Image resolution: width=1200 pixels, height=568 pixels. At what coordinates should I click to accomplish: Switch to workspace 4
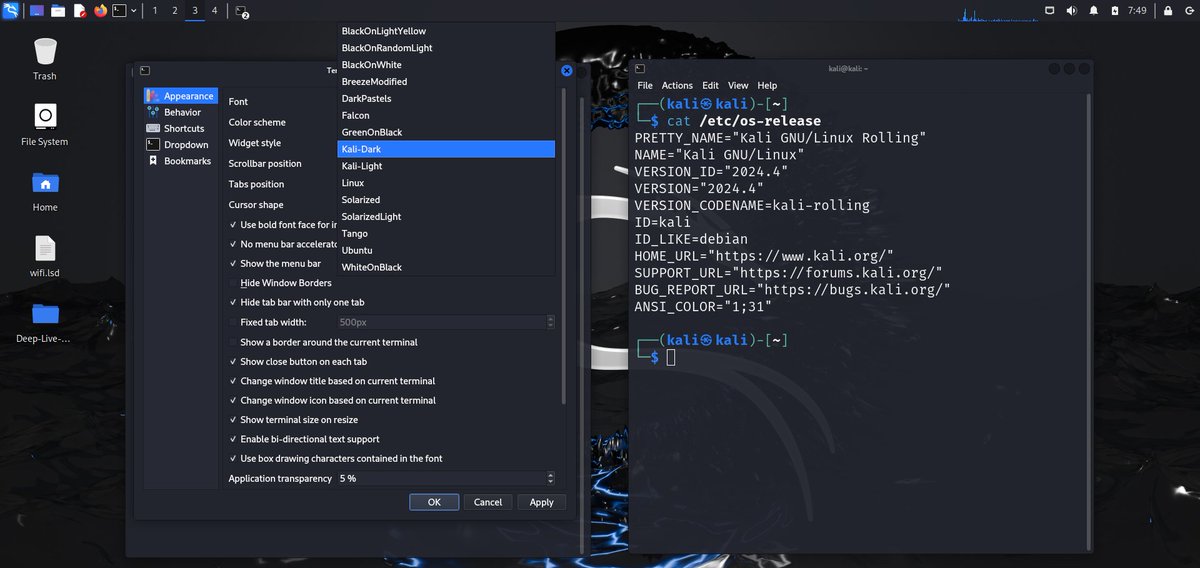[x=214, y=10]
